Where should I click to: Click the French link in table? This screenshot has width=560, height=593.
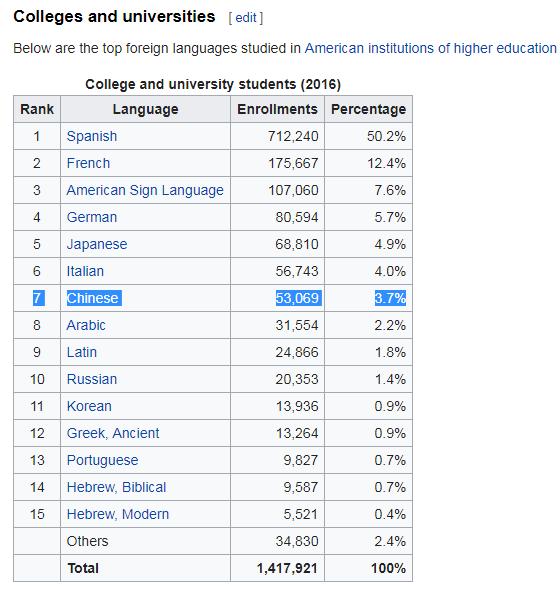point(88,163)
